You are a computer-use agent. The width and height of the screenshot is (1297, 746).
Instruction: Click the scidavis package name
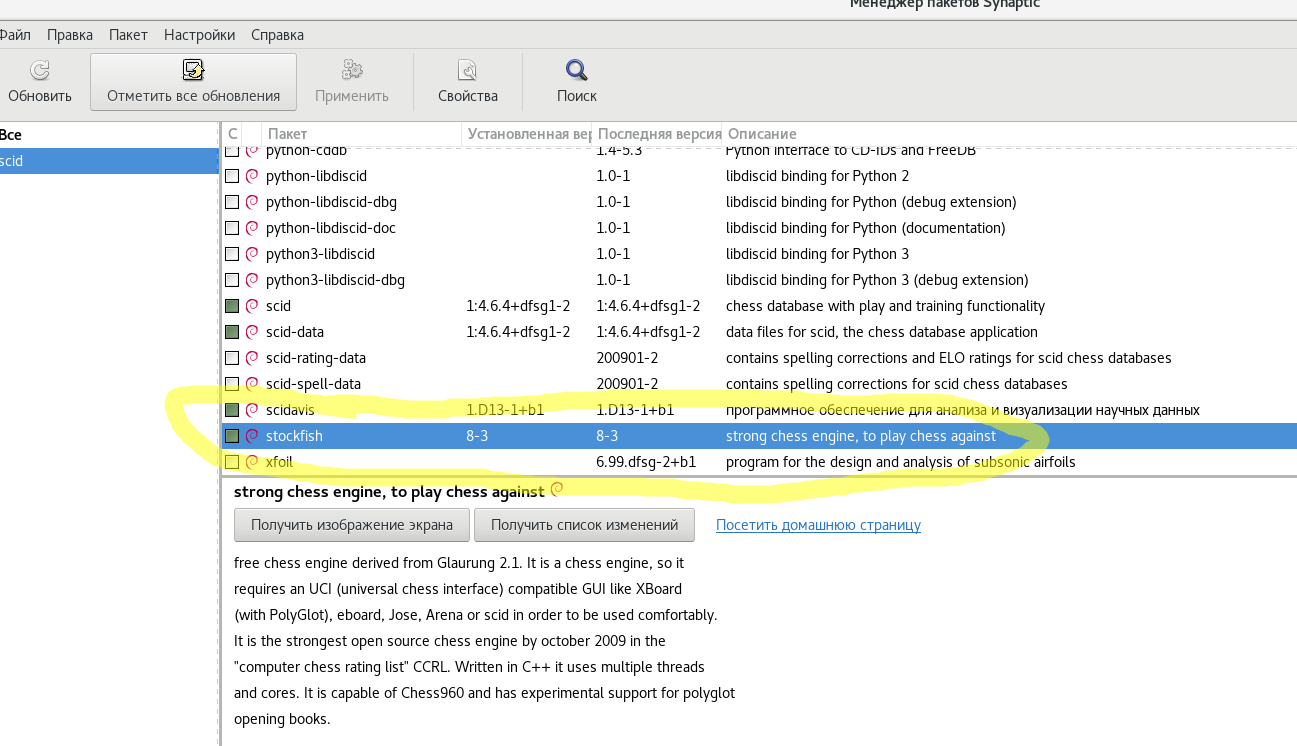292,410
